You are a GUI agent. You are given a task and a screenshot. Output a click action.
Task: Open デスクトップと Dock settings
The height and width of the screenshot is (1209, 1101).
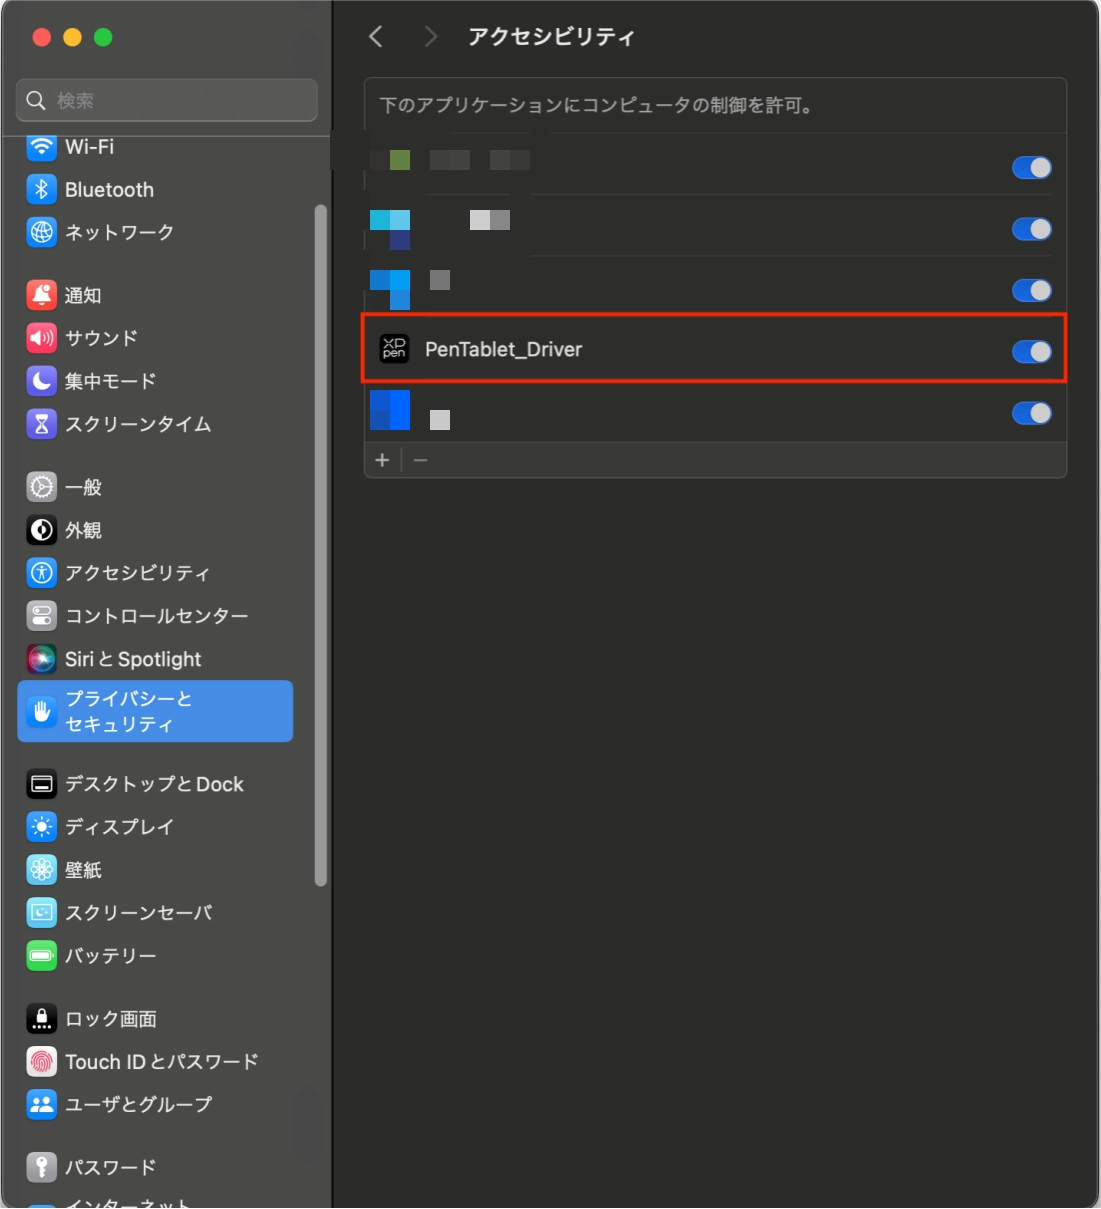tap(154, 784)
